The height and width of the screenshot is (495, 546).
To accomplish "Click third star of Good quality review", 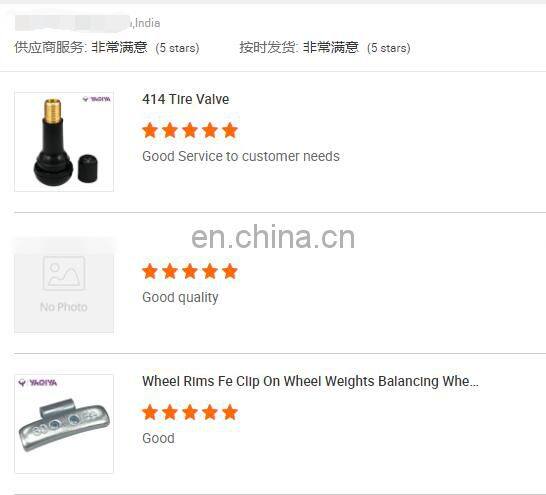I will (x=190, y=271).
